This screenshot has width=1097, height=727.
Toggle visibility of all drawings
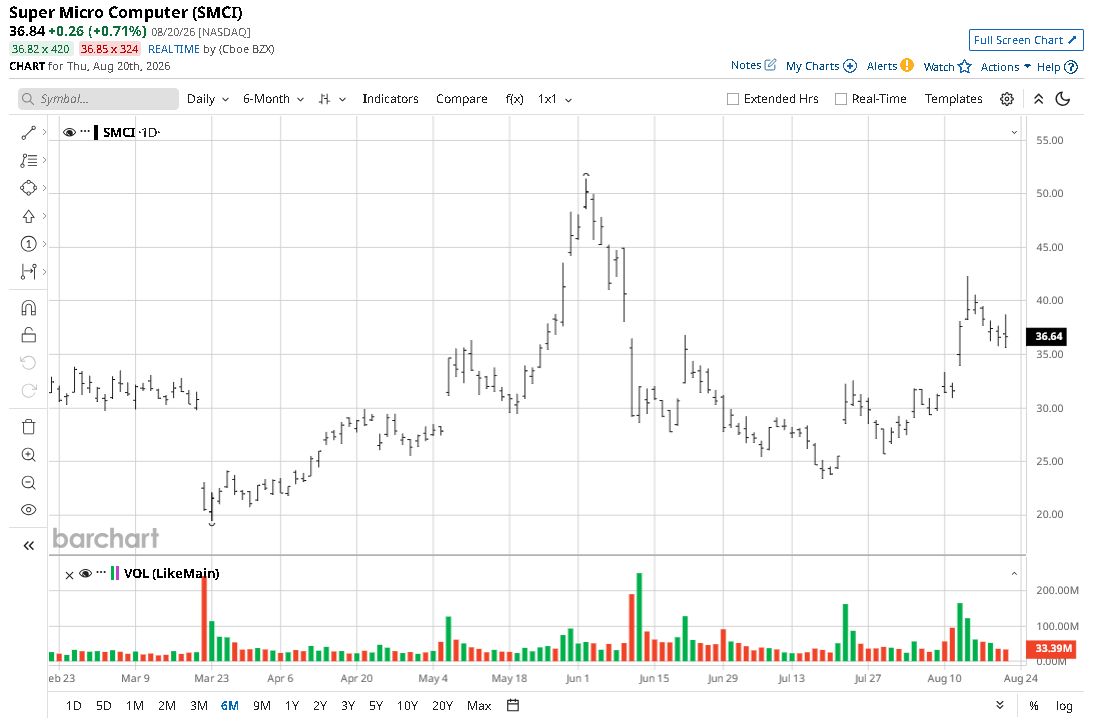tap(29, 509)
